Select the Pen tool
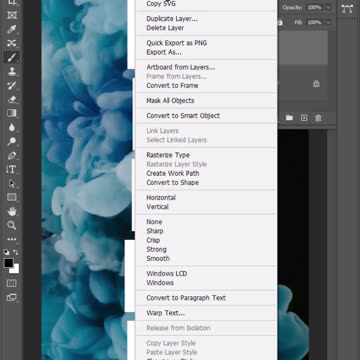 12,155
